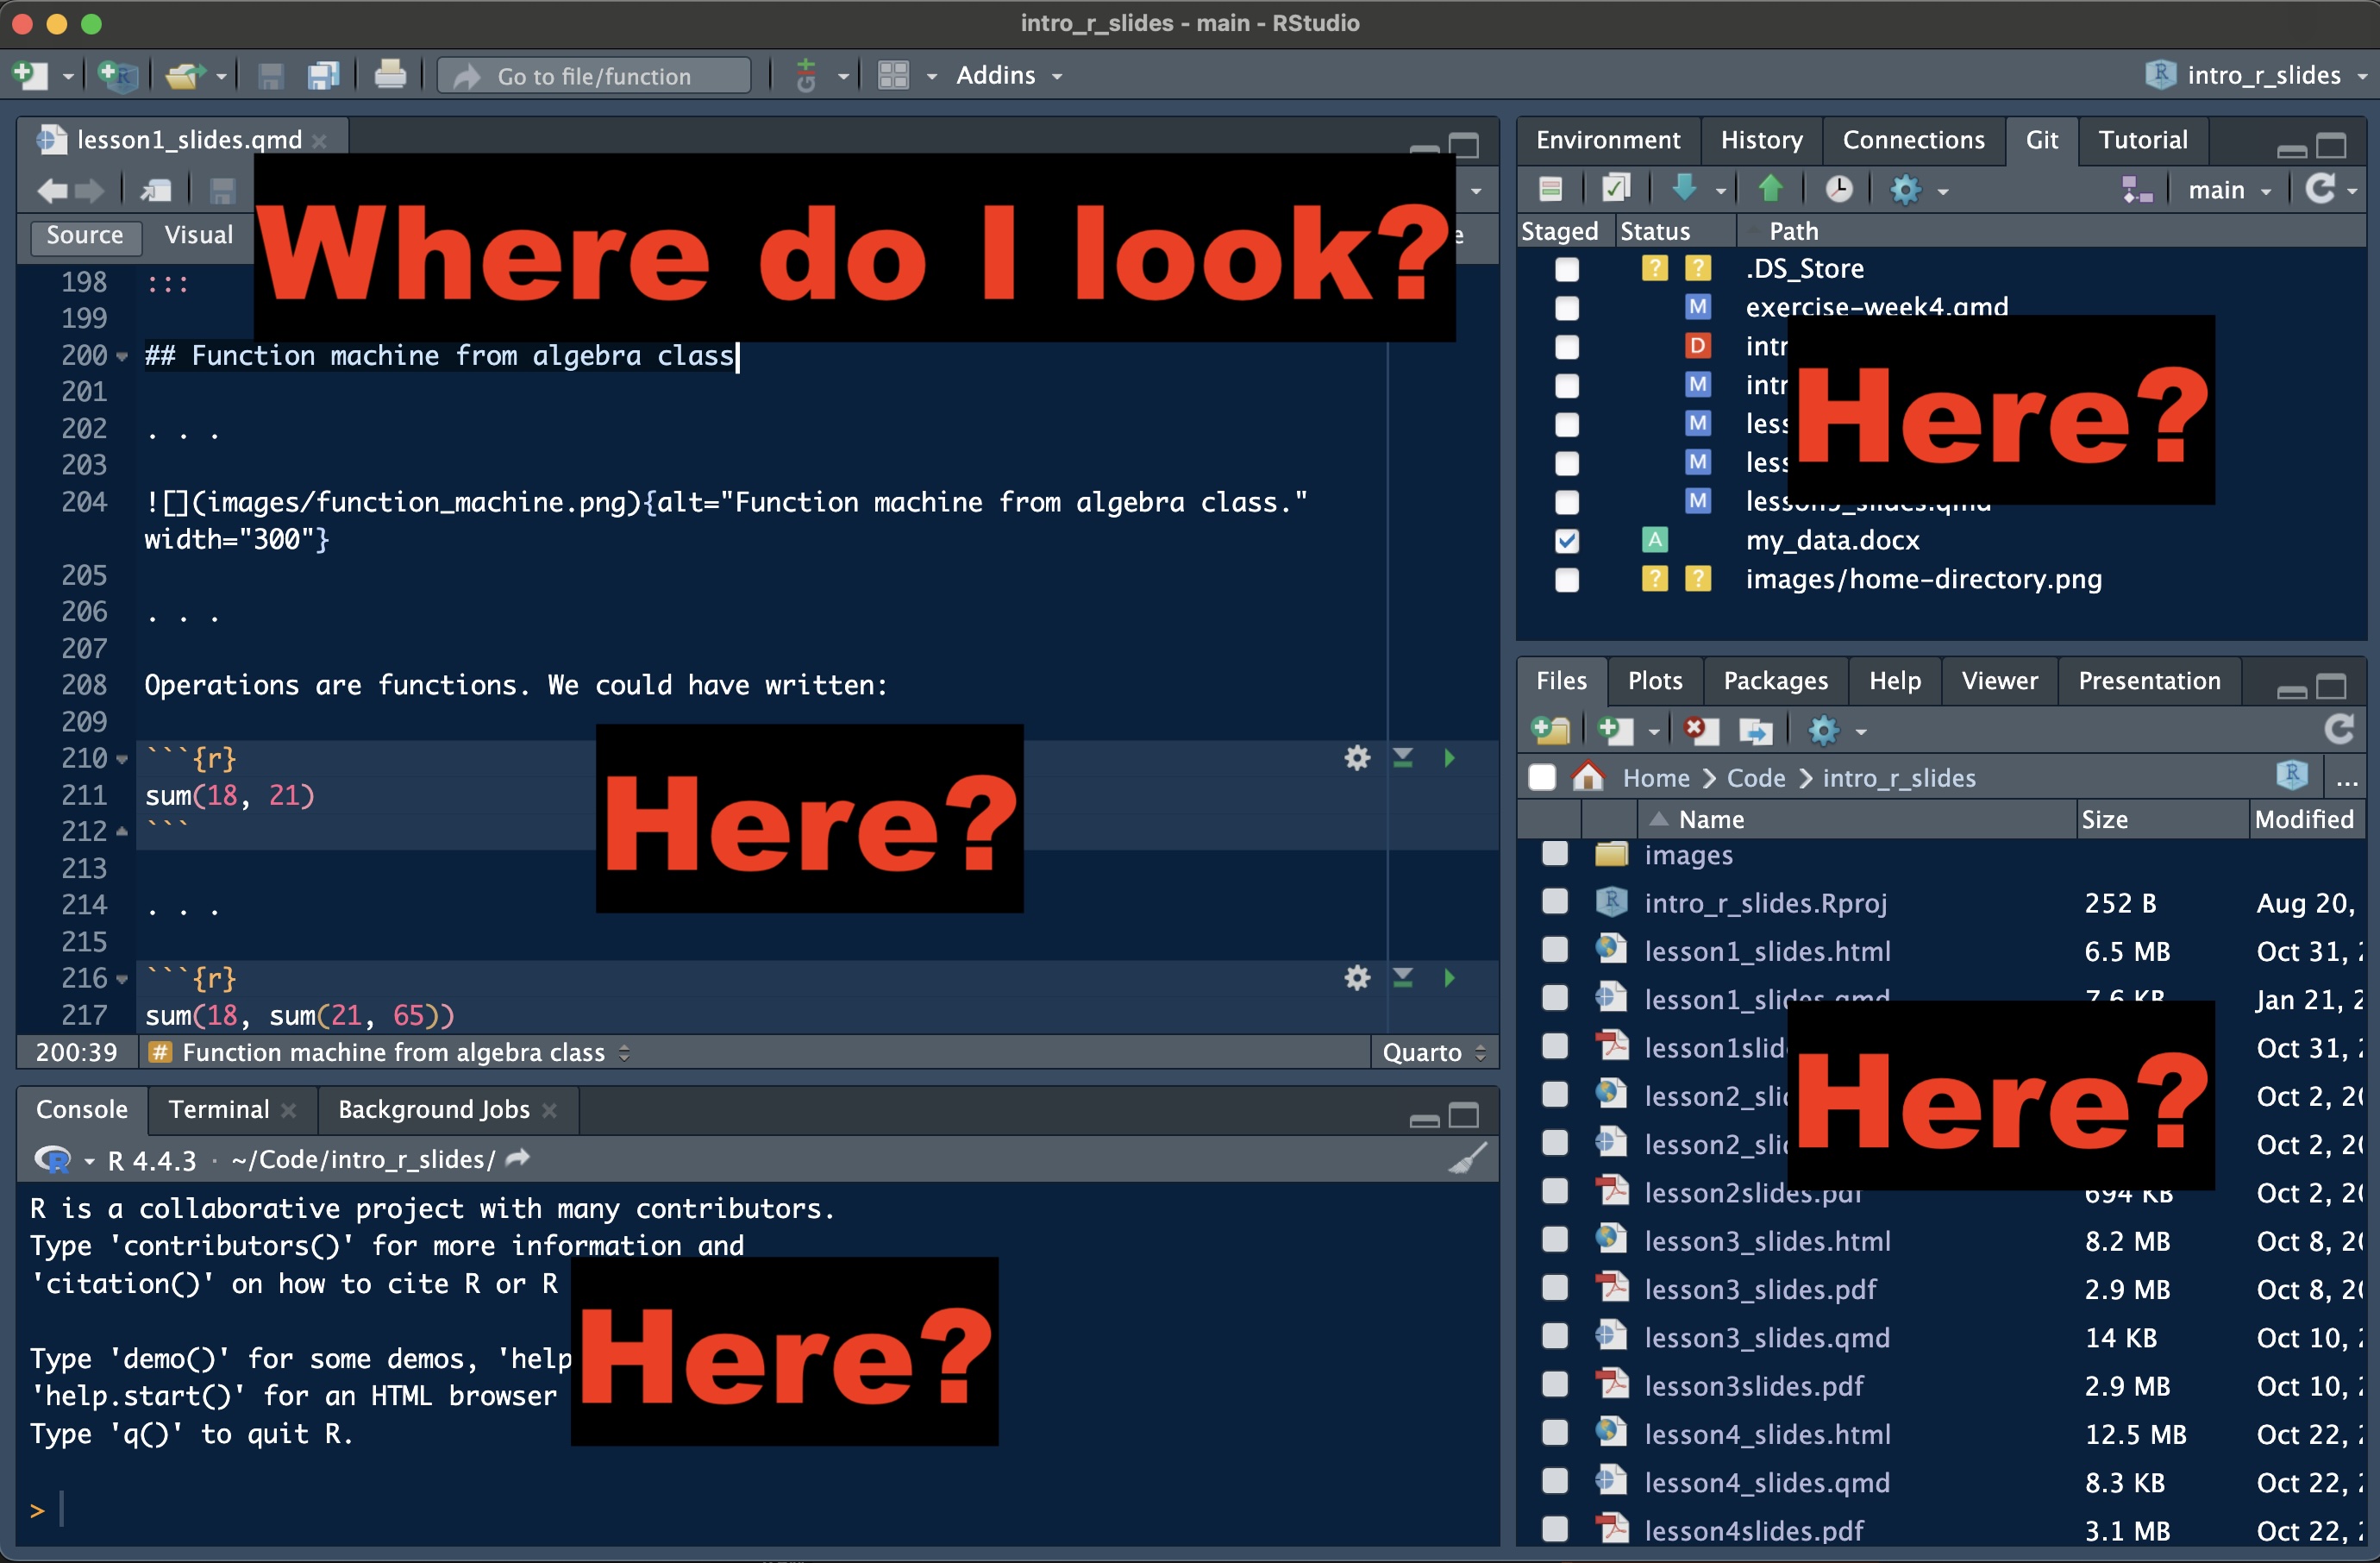Click new folder icon in Files pane
Screen dimensions: 2380x1563
pyautogui.click(x=1551, y=731)
